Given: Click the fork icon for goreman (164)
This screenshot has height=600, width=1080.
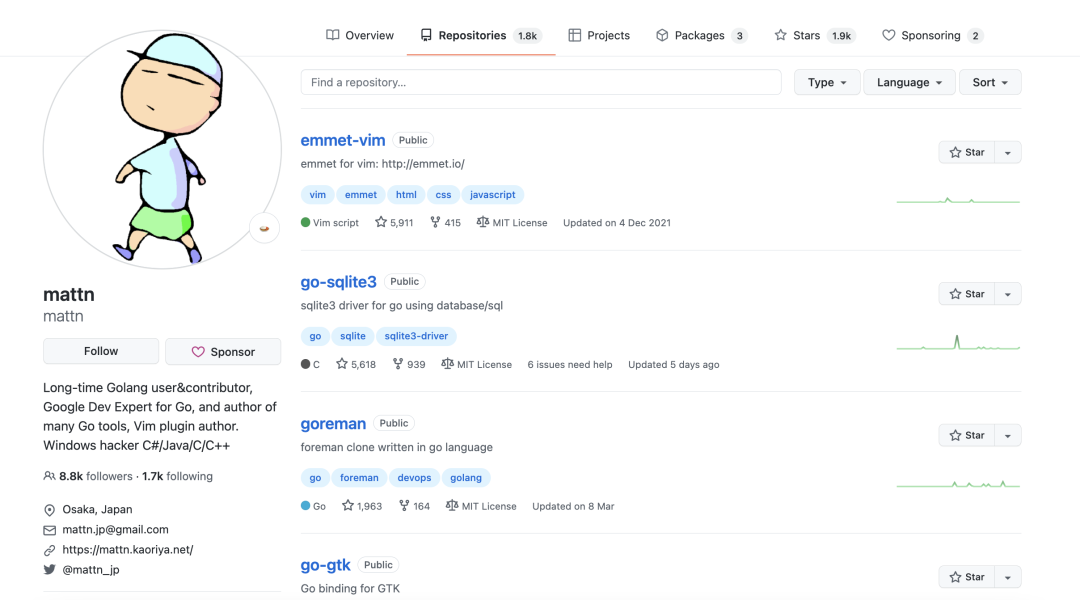Looking at the screenshot, I should (x=404, y=506).
